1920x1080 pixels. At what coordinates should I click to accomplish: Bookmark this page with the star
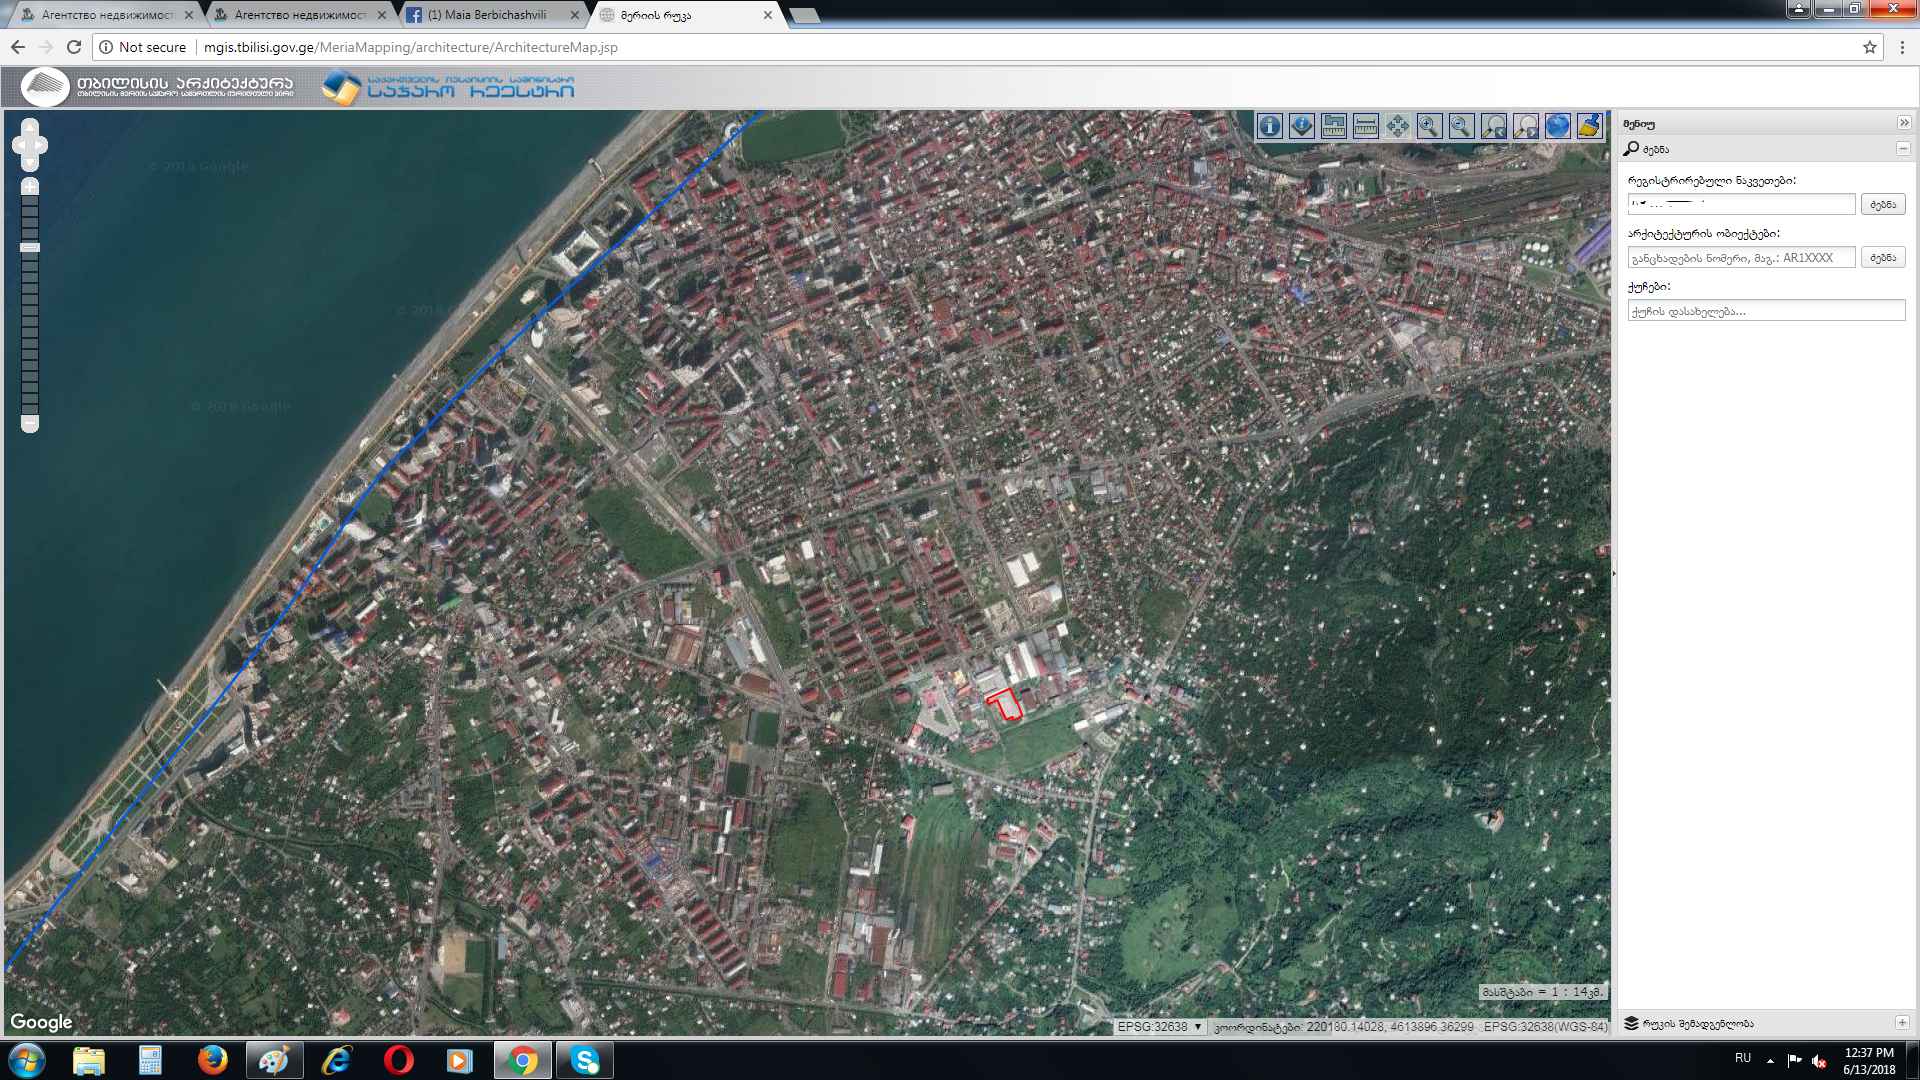[1869, 47]
